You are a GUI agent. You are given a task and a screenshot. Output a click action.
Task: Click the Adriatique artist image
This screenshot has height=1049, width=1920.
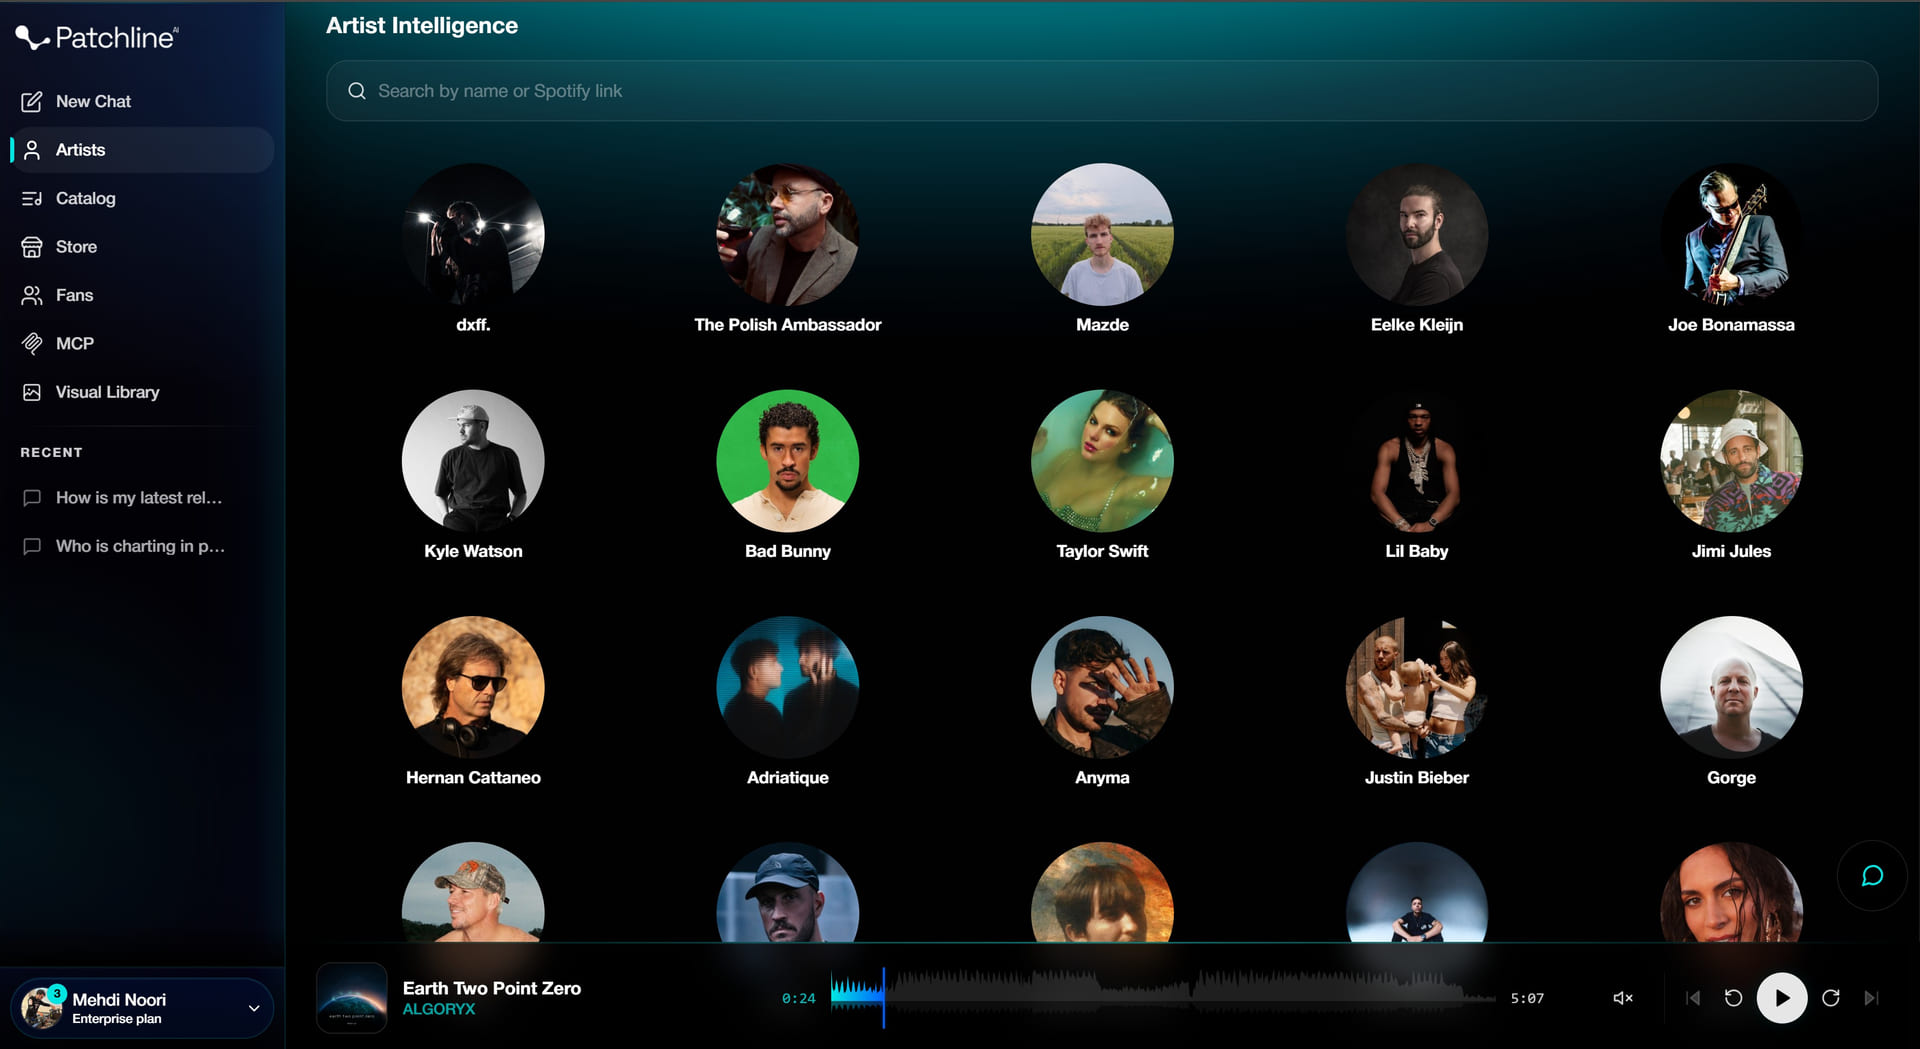pyautogui.click(x=788, y=688)
